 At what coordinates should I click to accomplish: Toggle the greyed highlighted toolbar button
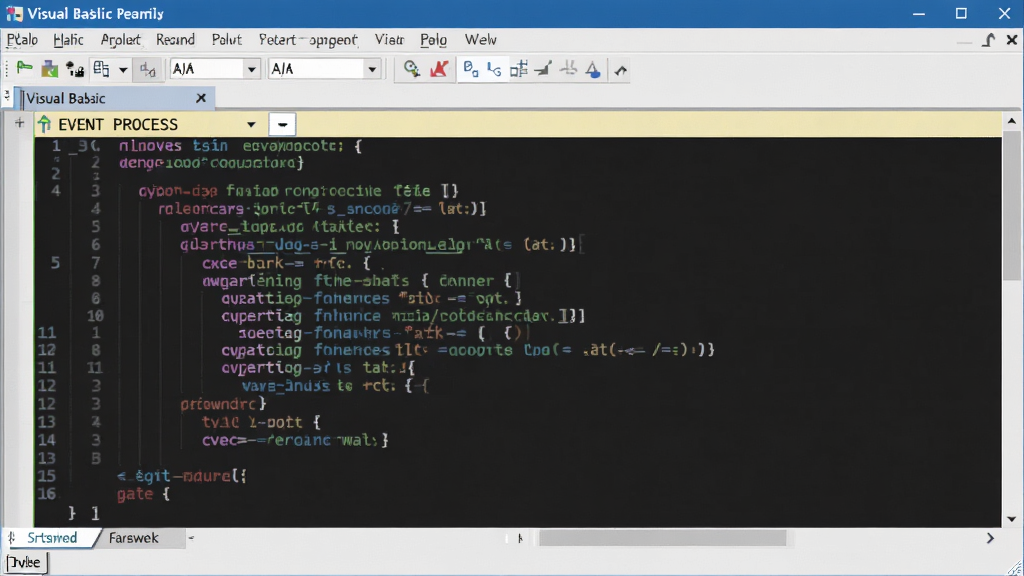click(148, 69)
